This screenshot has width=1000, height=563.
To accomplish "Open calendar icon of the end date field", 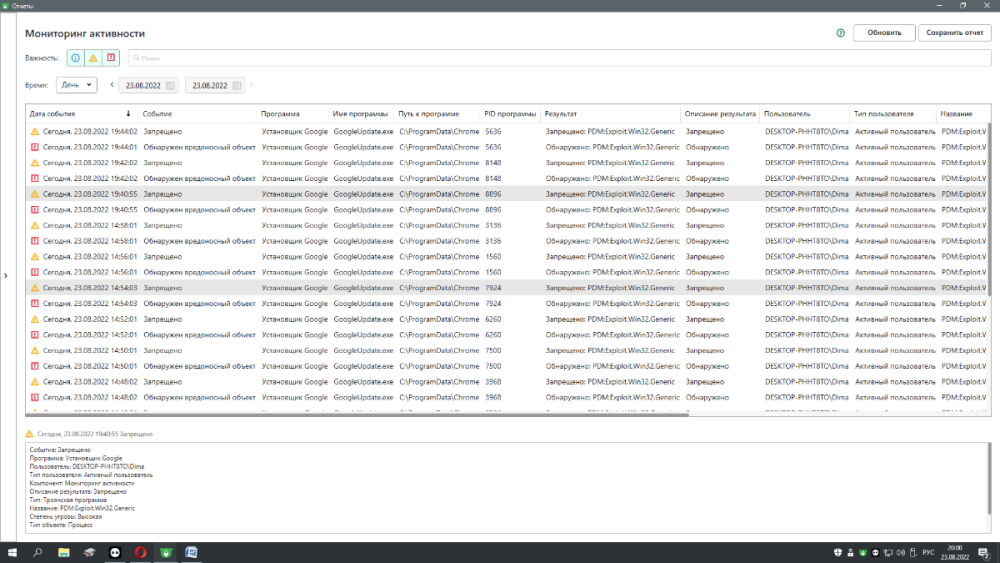I will pos(237,86).
